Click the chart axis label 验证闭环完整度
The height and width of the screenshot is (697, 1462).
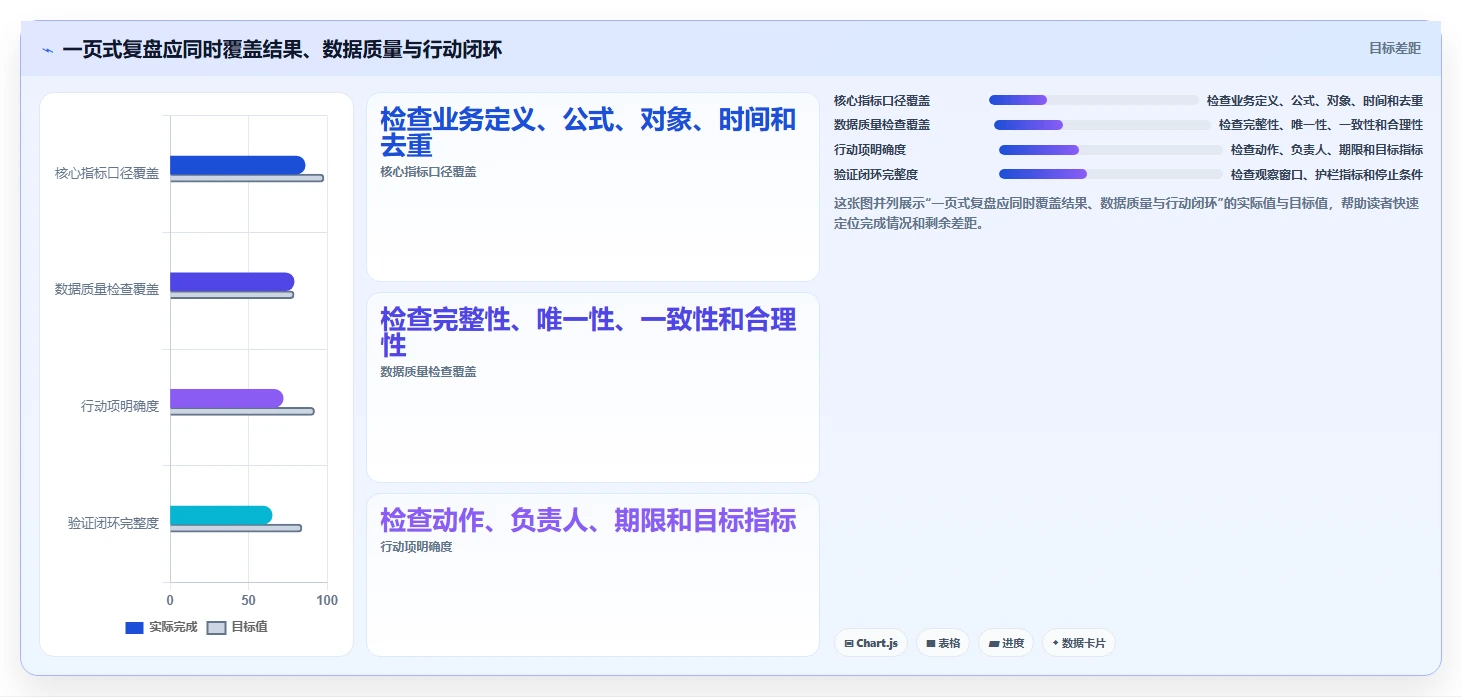click(x=113, y=523)
